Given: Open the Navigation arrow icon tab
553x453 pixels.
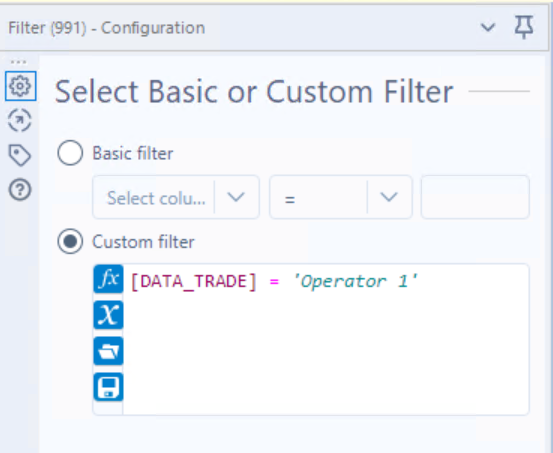Looking at the screenshot, I should pos(20,120).
